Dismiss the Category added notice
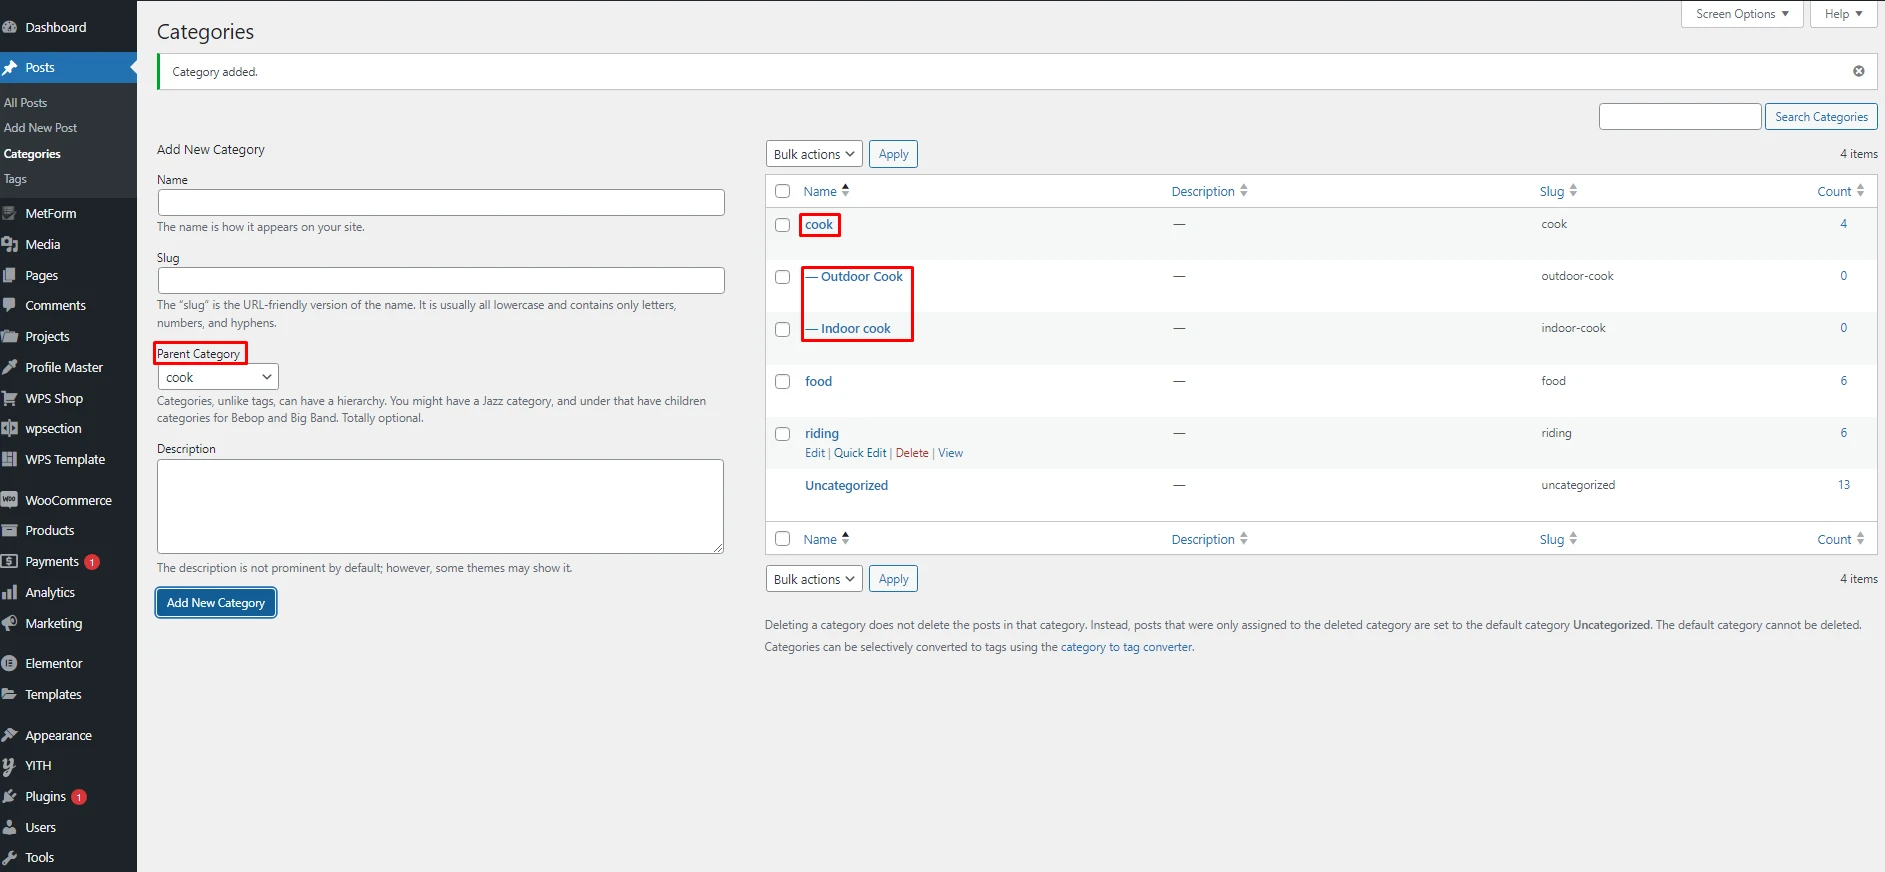1885x872 pixels. point(1858,71)
